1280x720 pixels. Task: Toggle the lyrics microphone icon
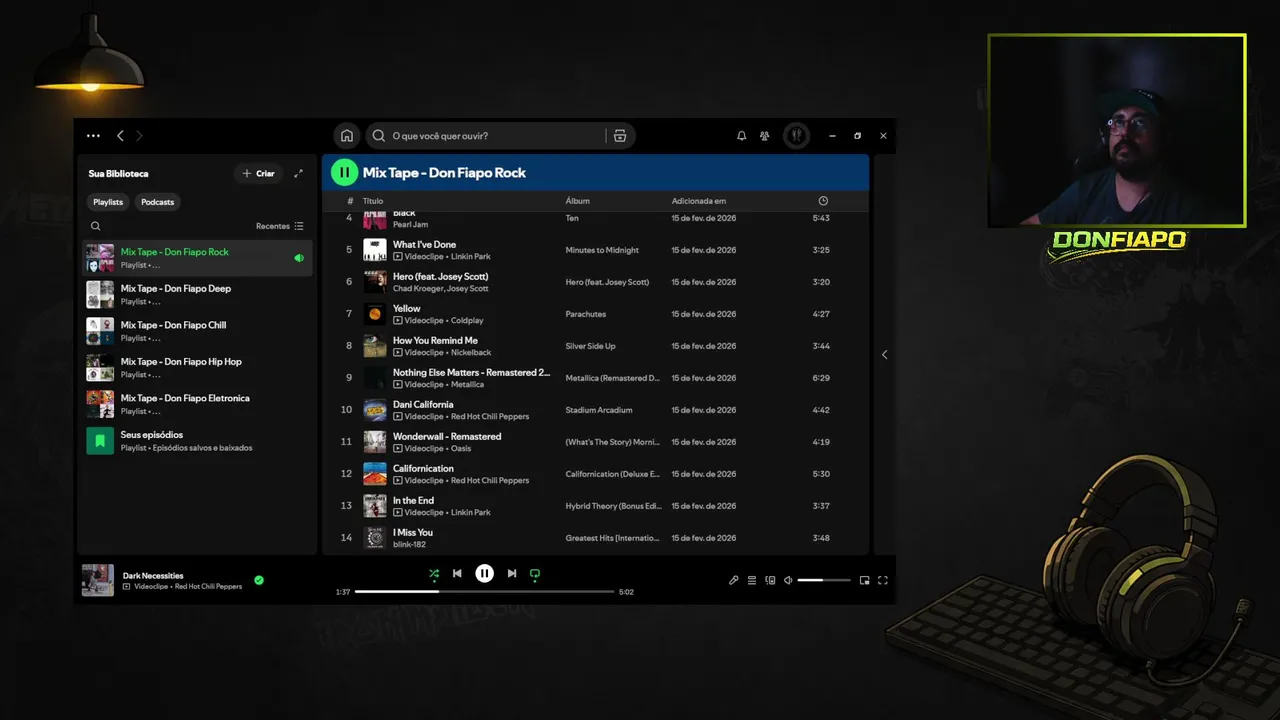tap(733, 580)
